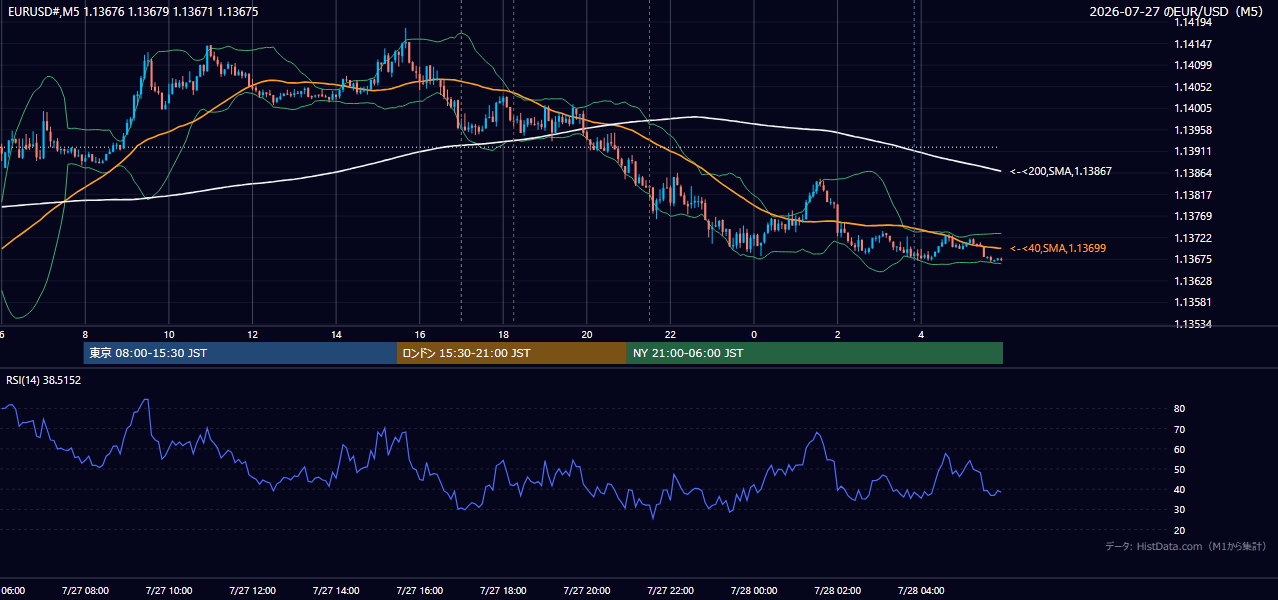Select the NY 21:00-06:00 JST session bar
1278x600 pixels.
tap(815, 353)
